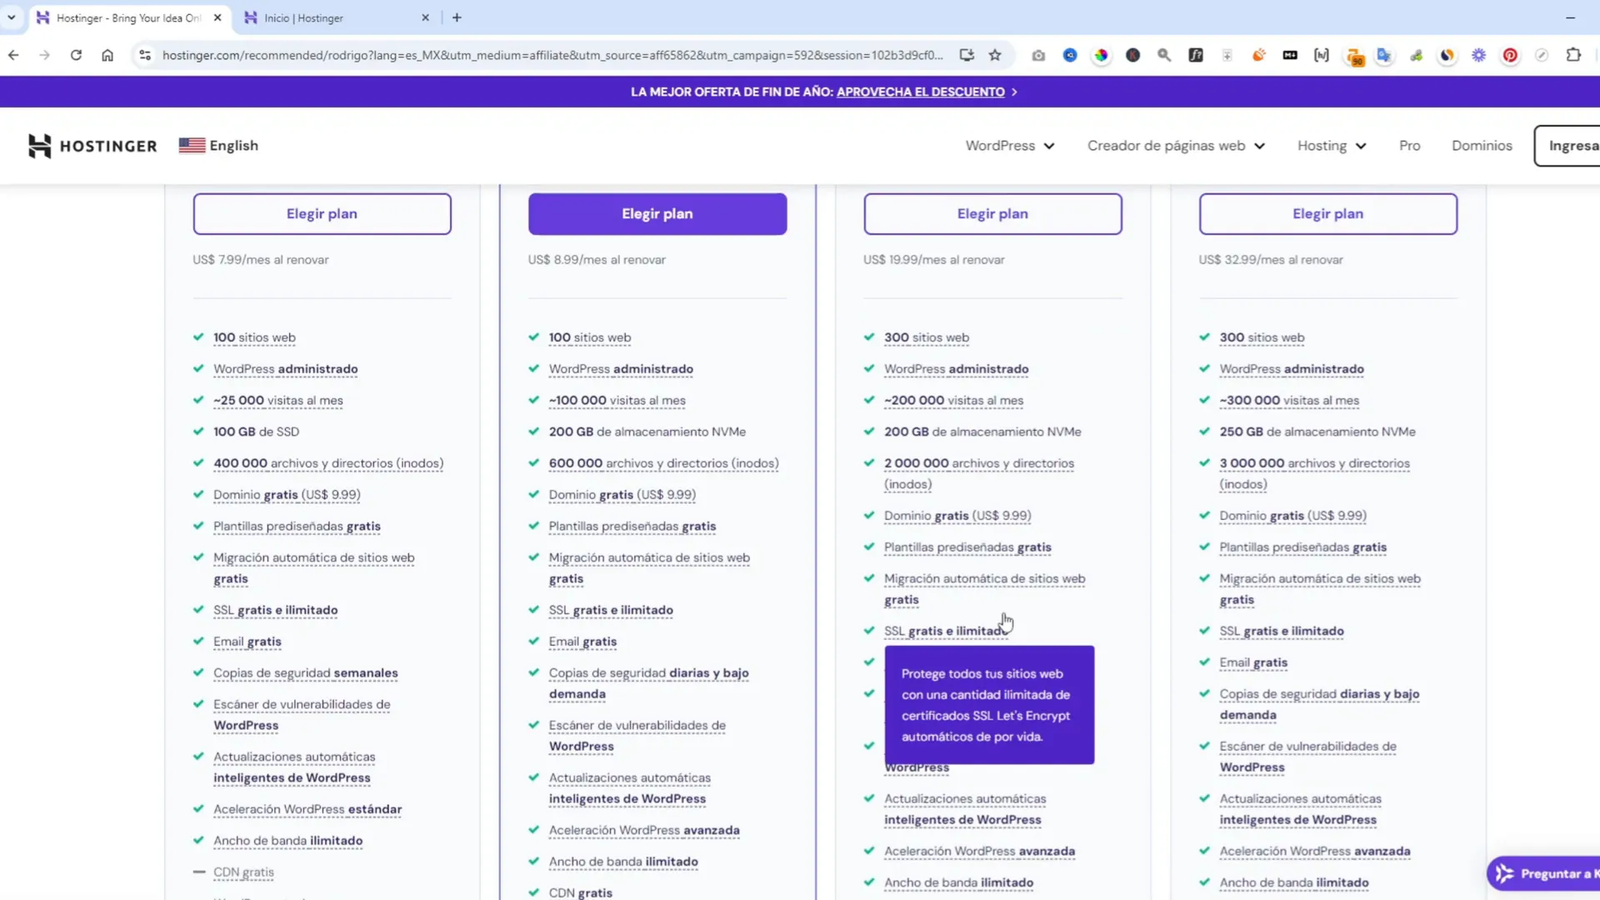Screen dimensions: 1600x900
Task: Open the English language selector
Action: pyautogui.click(x=218, y=145)
